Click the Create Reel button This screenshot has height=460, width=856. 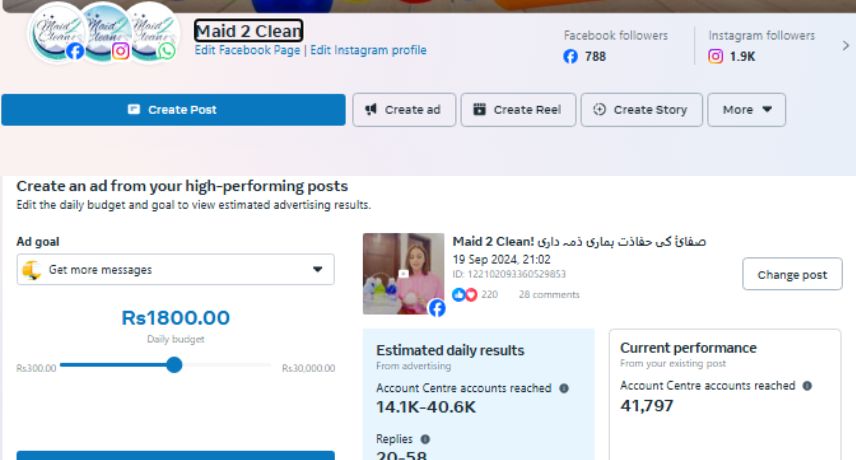pyautogui.click(x=518, y=110)
